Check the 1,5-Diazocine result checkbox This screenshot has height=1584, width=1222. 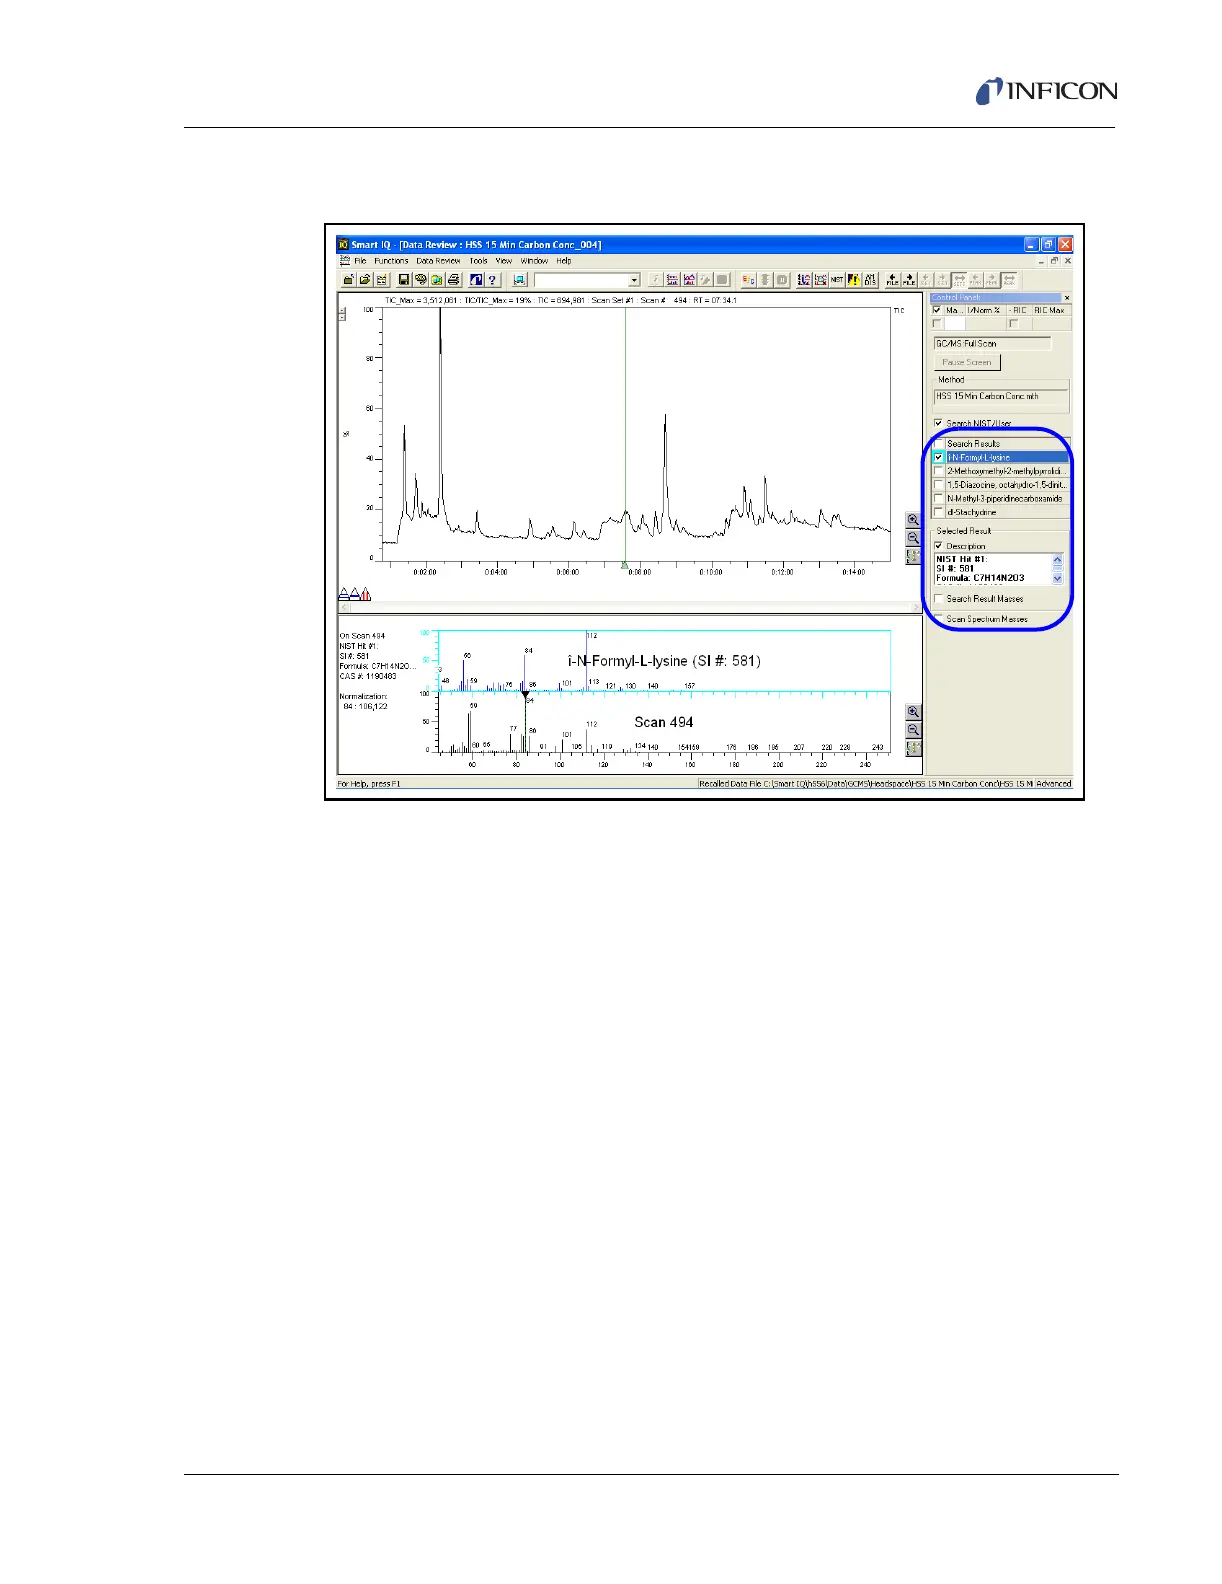[938, 485]
